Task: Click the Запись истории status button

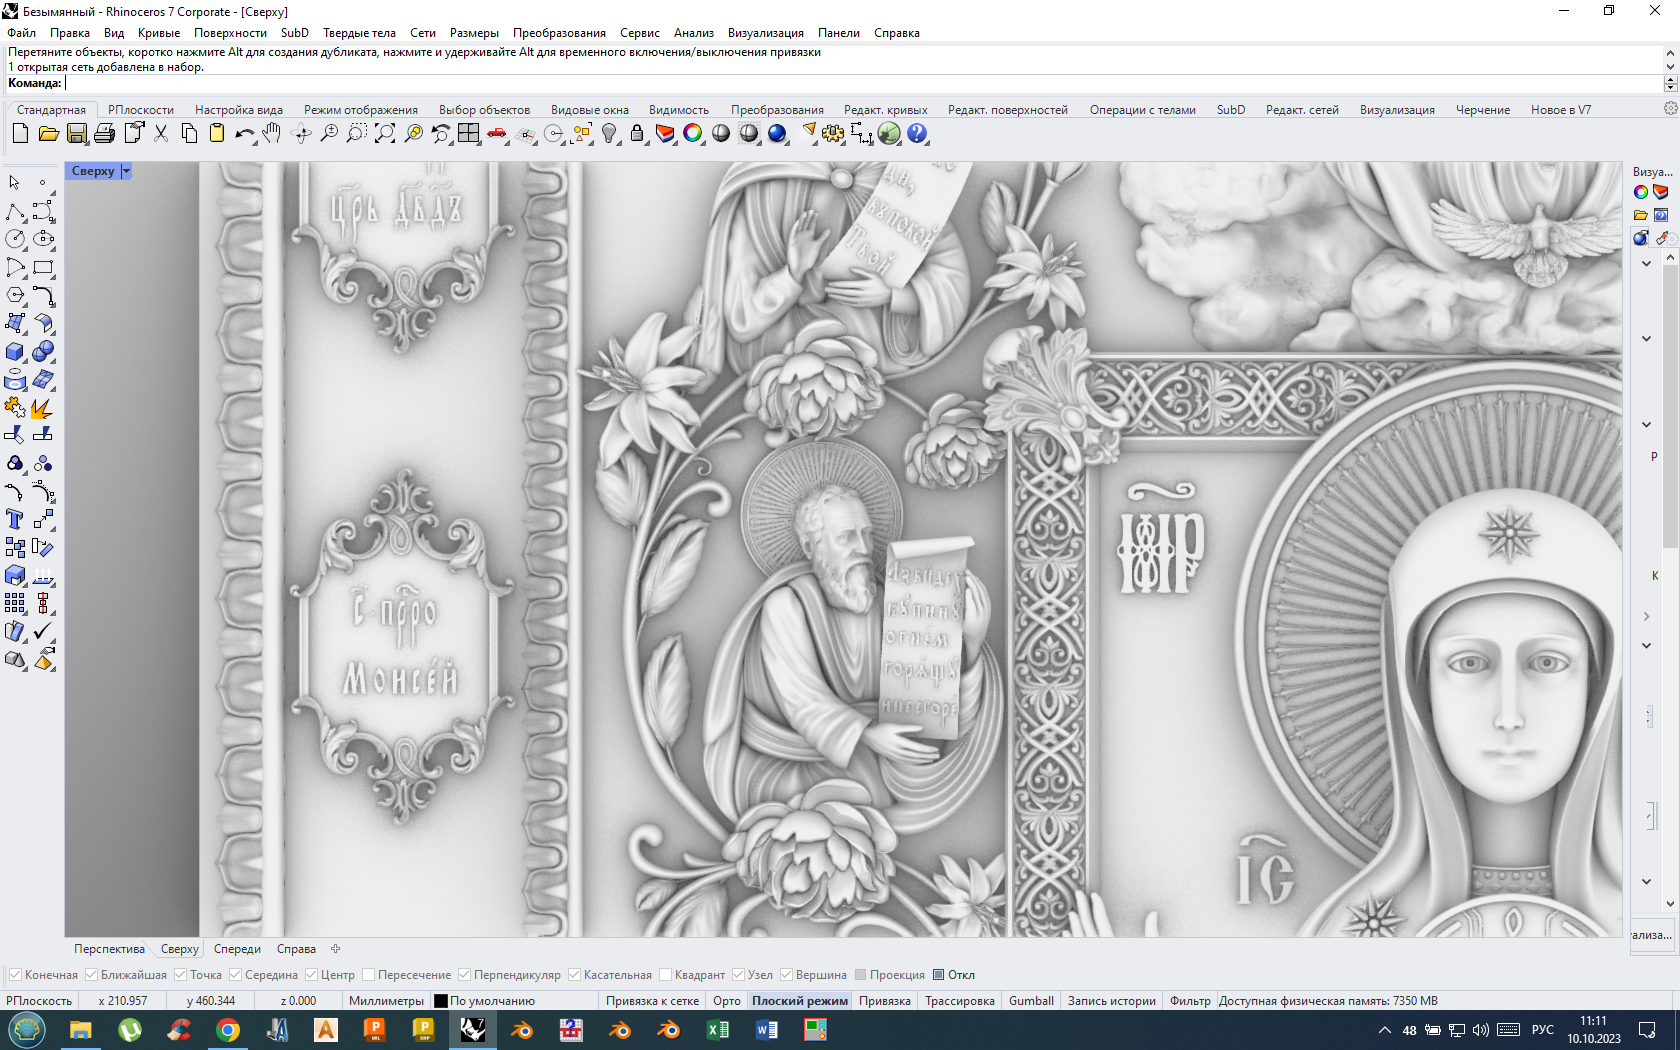Action: [1111, 1001]
